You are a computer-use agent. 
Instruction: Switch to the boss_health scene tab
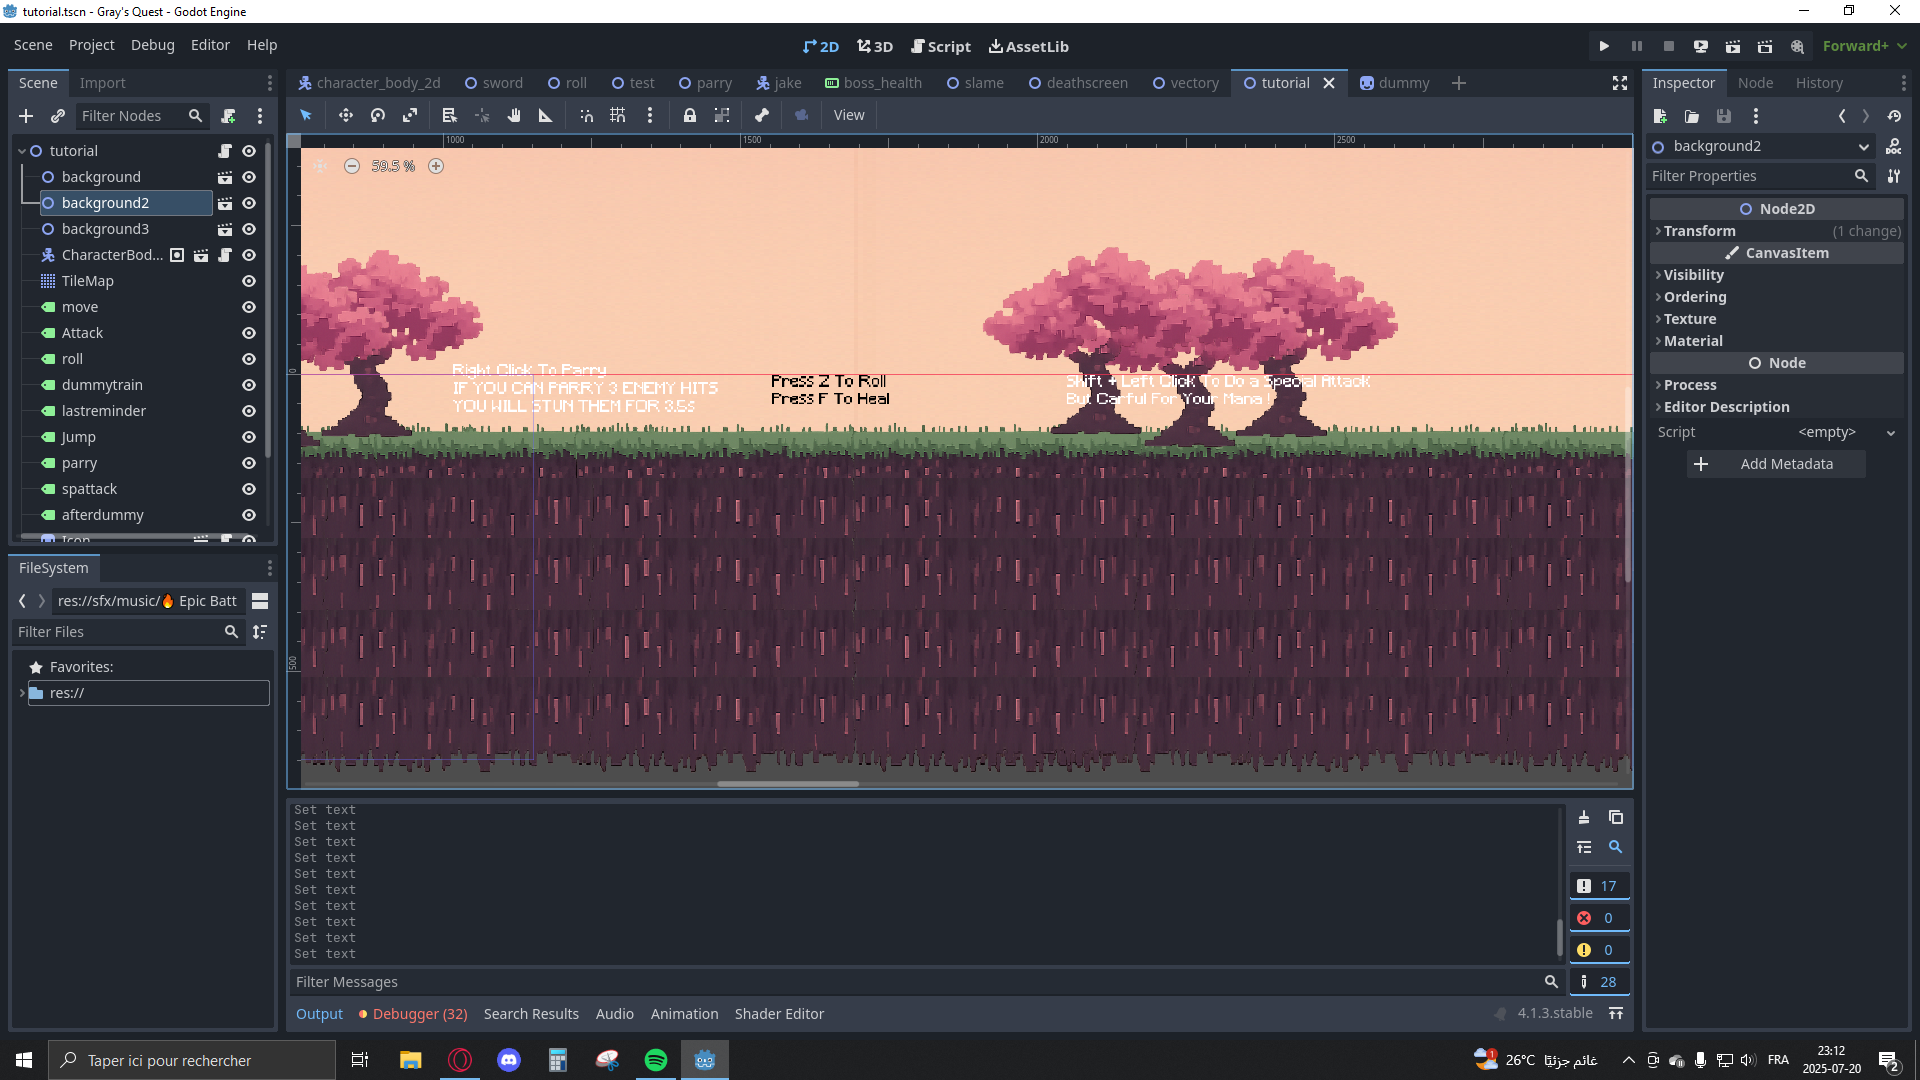873,83
